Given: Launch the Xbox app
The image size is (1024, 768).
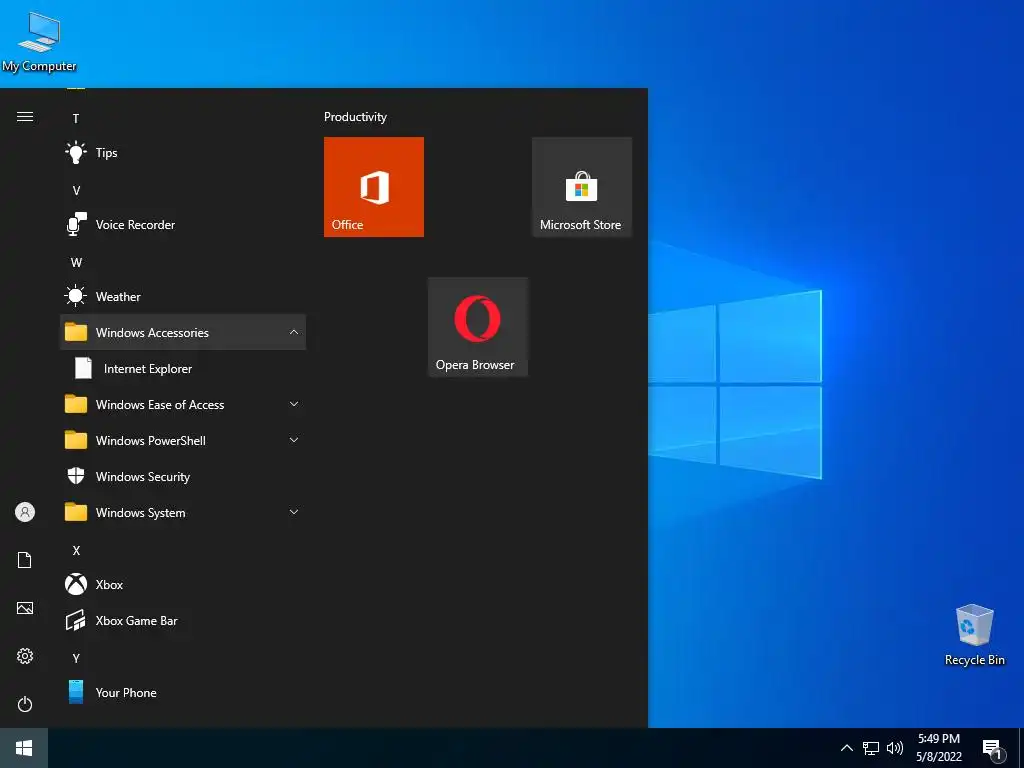Looking at the screenshot, I should pos(183,584).
